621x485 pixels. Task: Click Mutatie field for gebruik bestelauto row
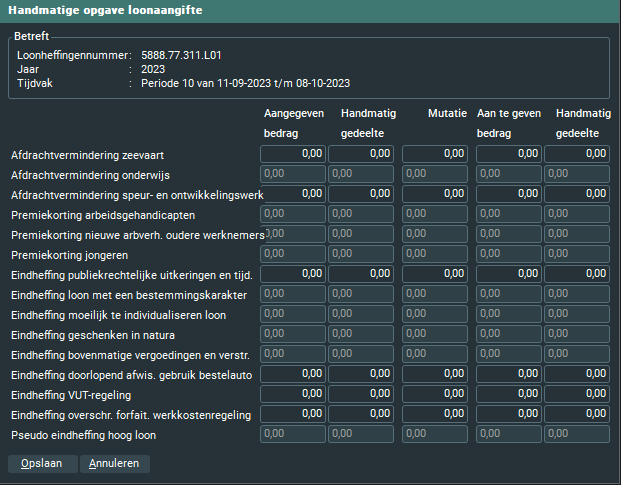[435, 374]
